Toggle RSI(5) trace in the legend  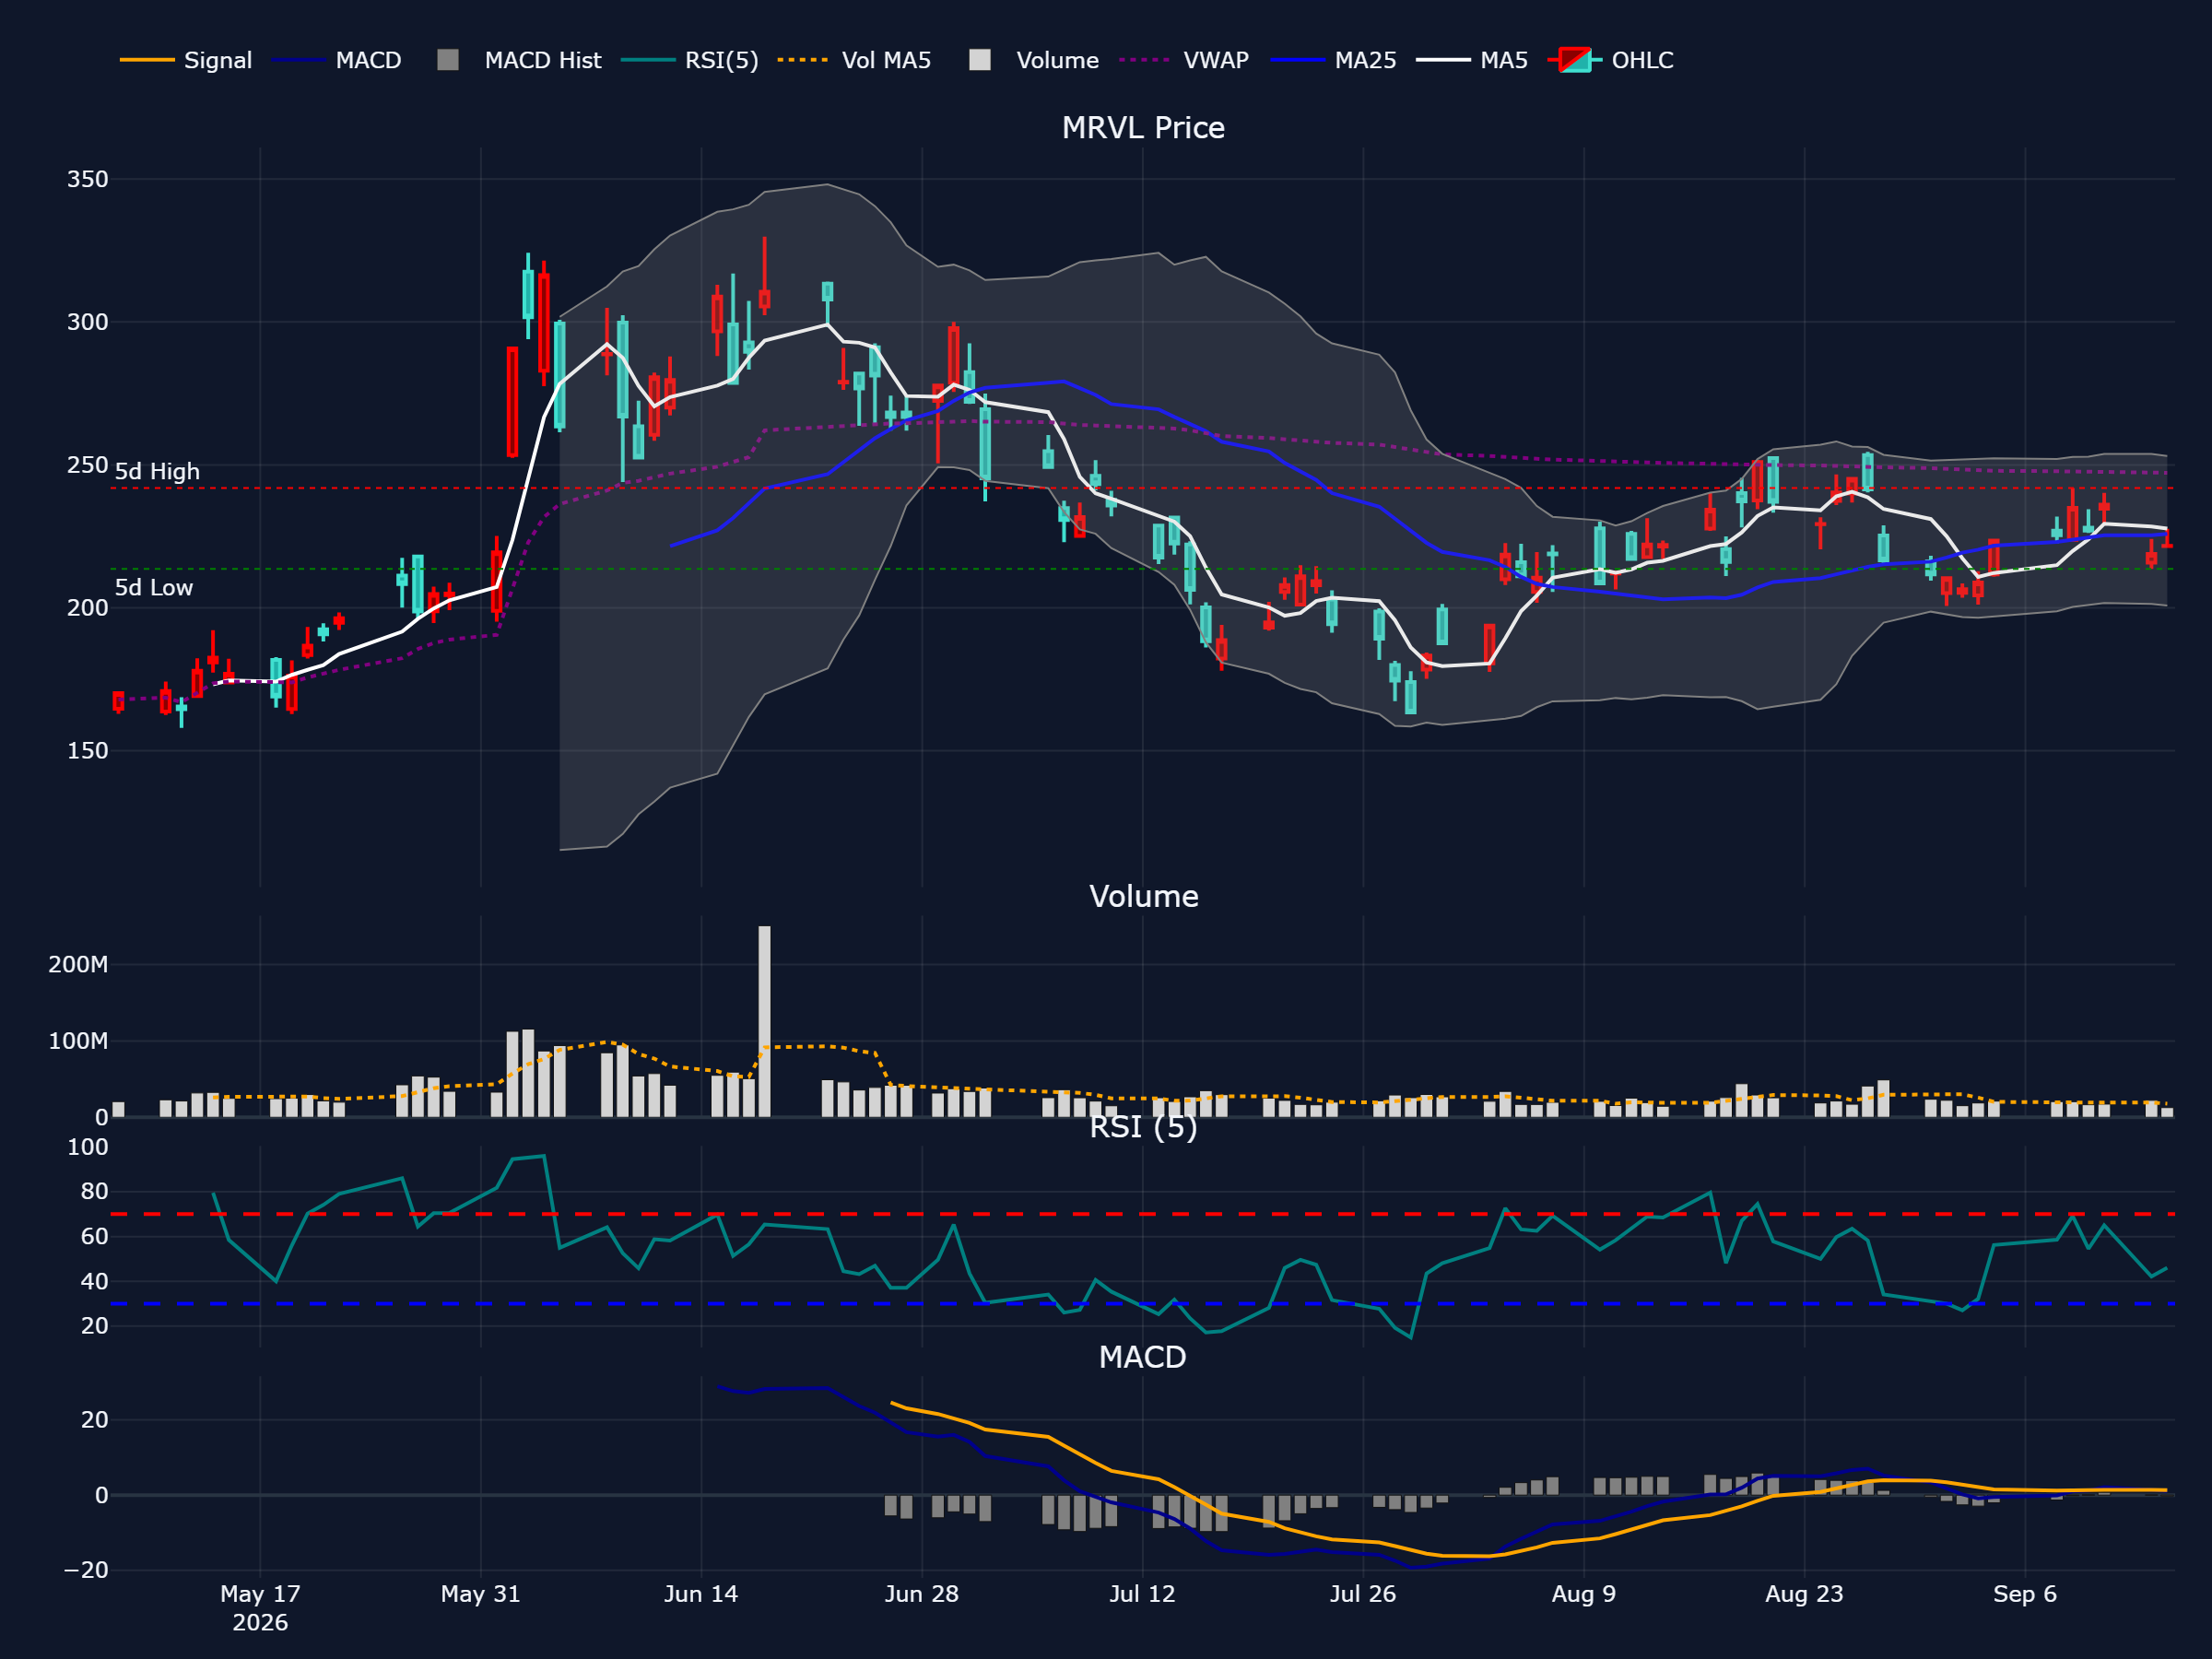tap(690, 60)
